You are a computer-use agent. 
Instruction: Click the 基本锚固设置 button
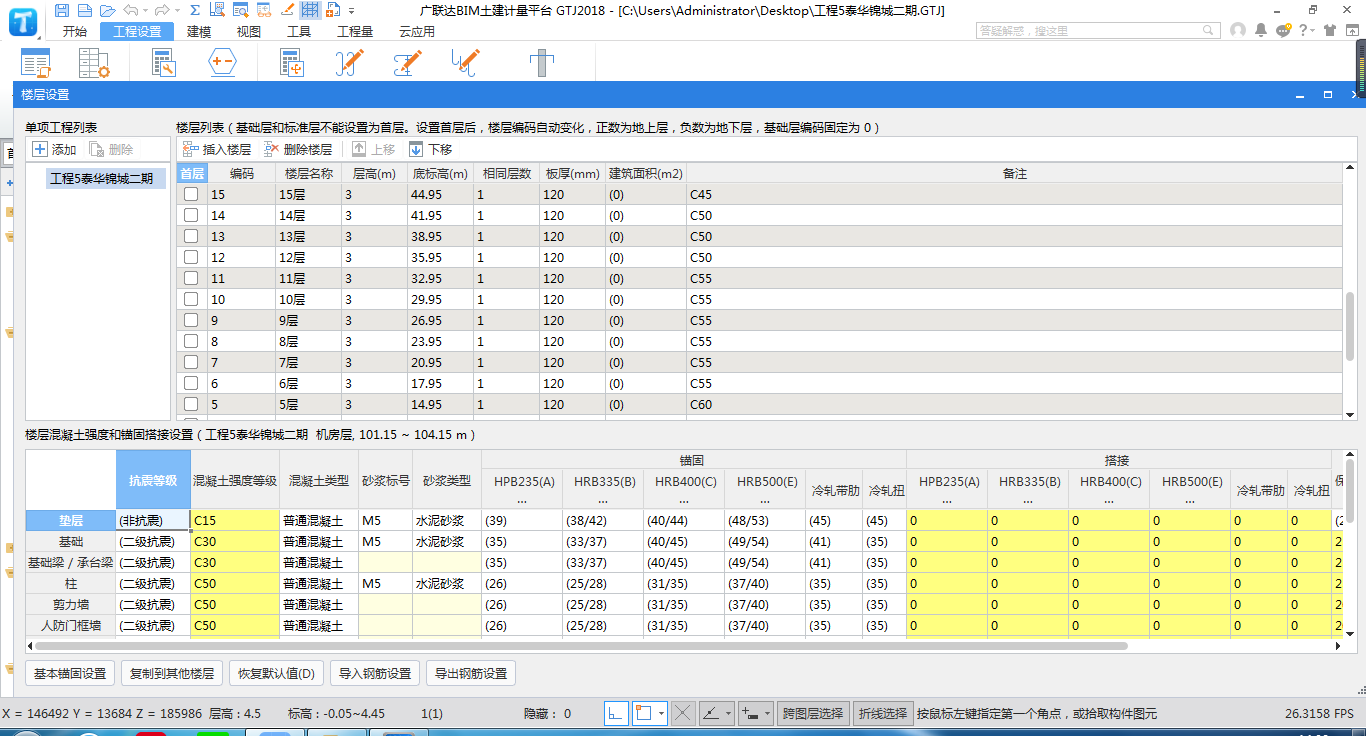(x=70, y=673)
